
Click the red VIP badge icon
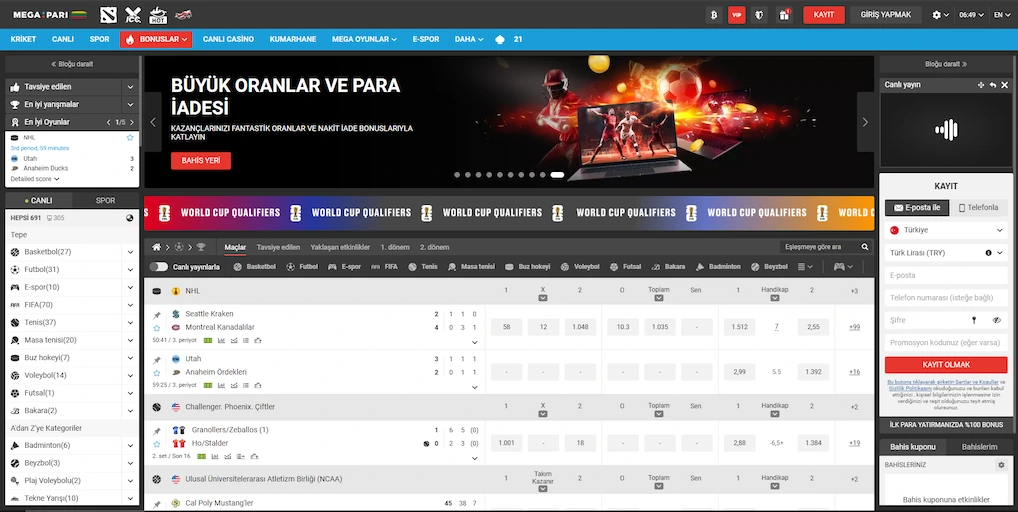tap(737, 15)
